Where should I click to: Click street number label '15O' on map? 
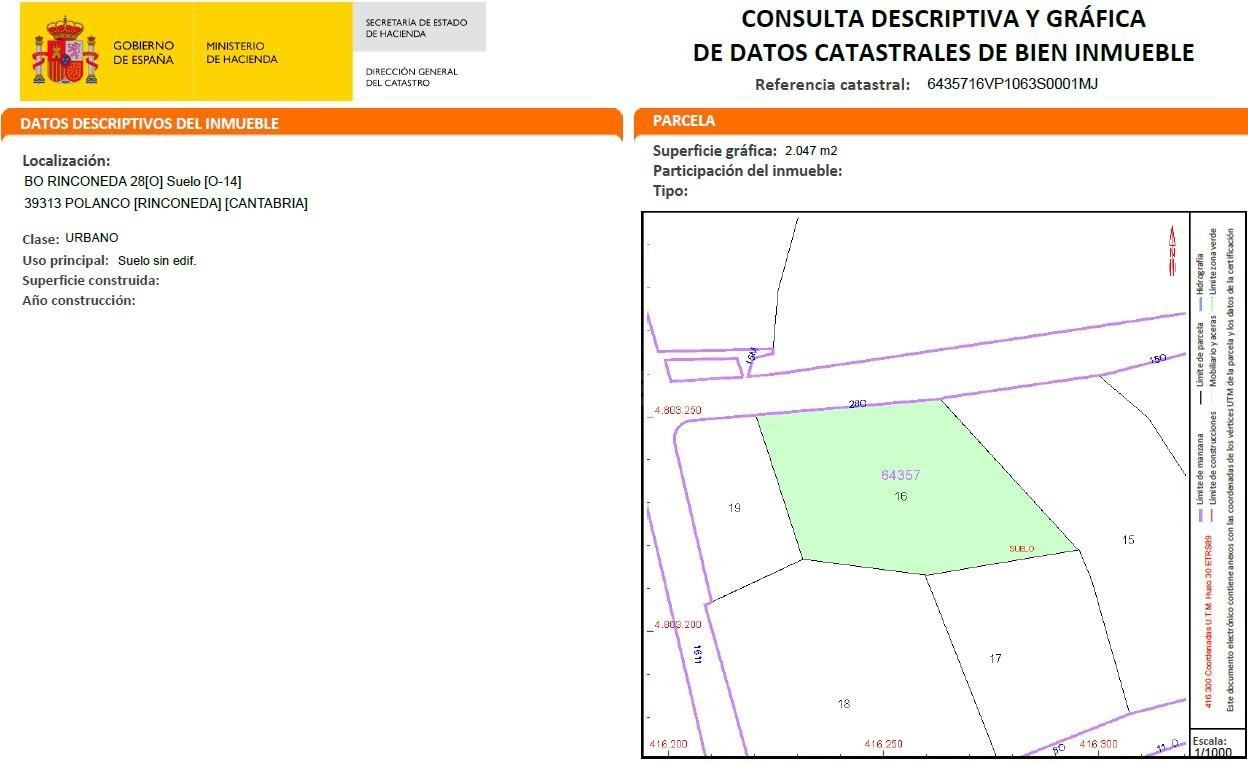click(1158, 359)
